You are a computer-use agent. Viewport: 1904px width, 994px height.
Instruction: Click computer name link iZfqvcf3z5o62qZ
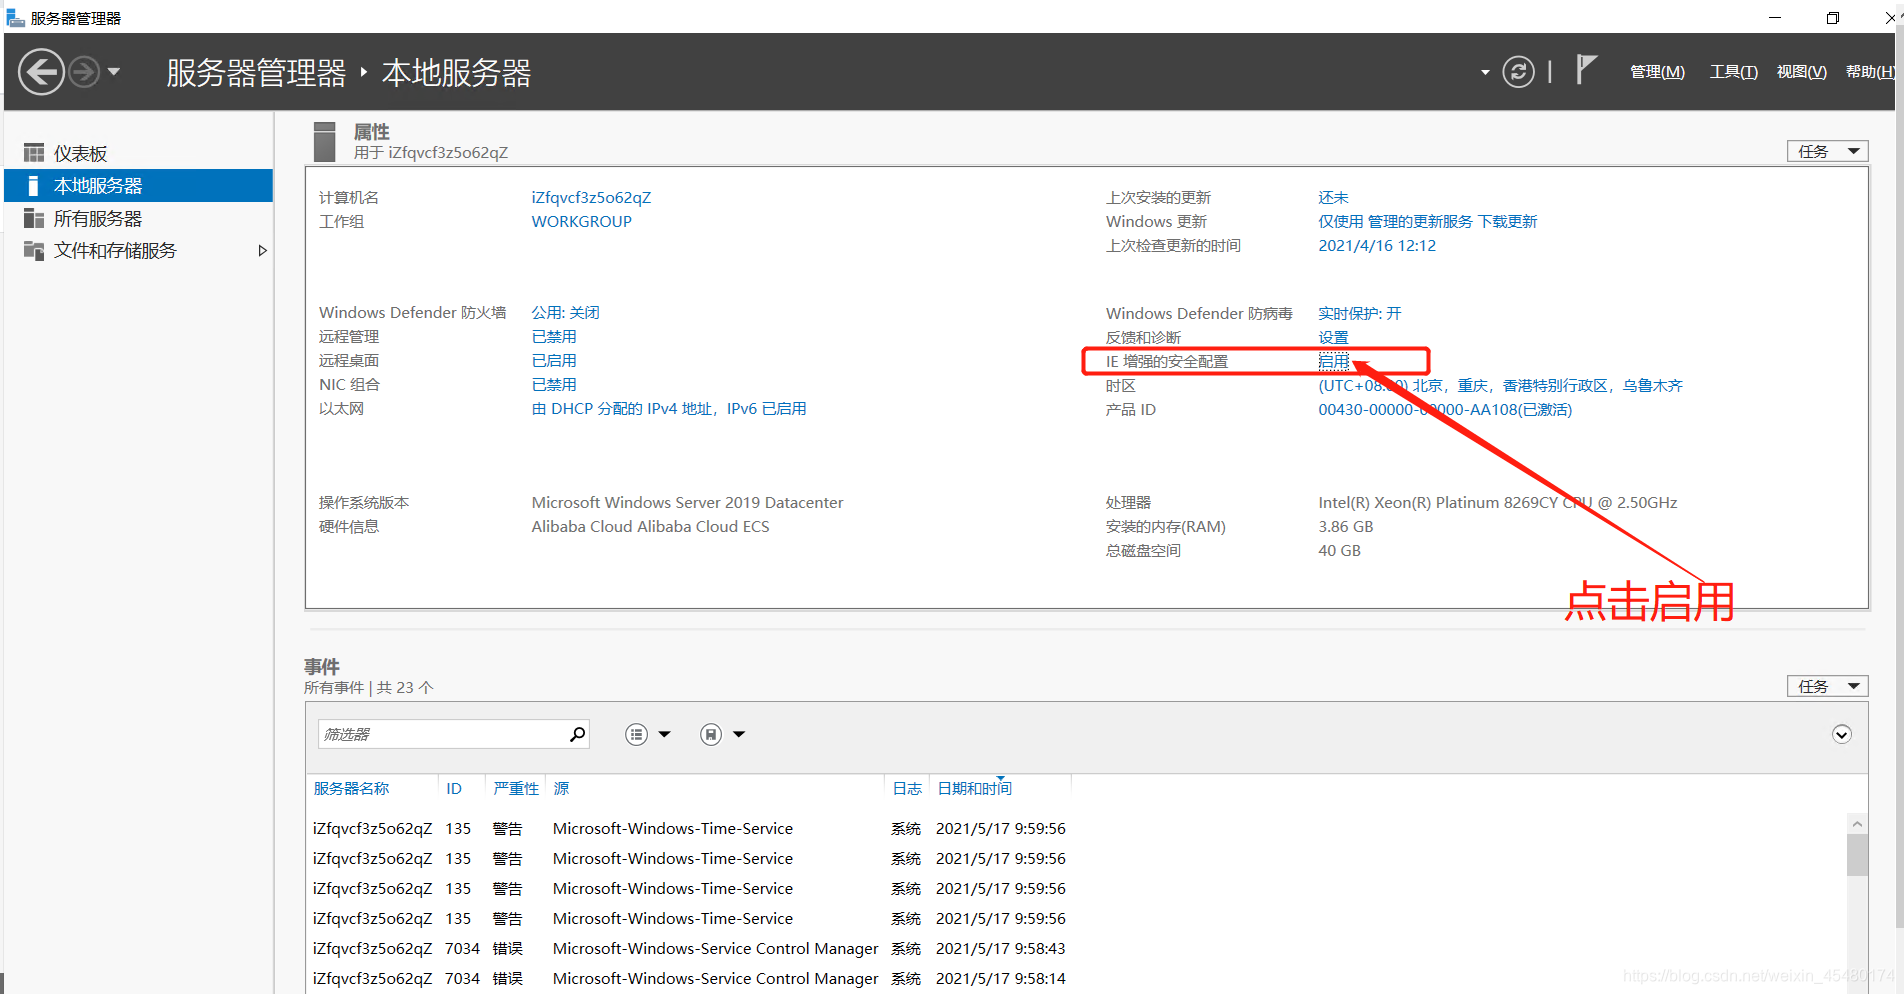pos(591,198)
